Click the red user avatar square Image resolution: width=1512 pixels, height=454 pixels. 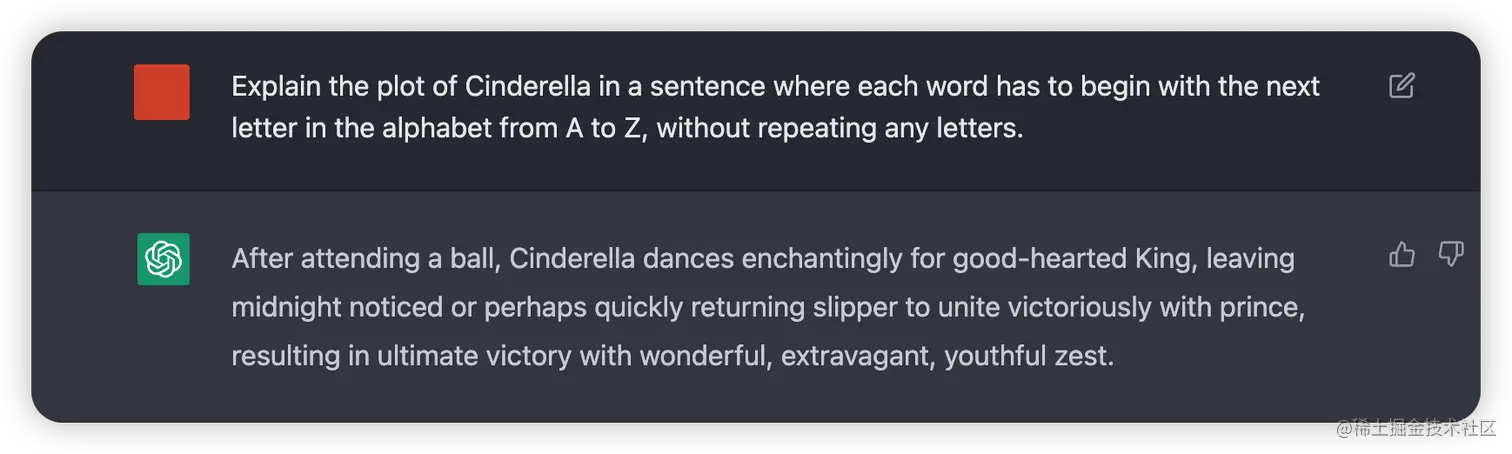[x=162, y=92]
